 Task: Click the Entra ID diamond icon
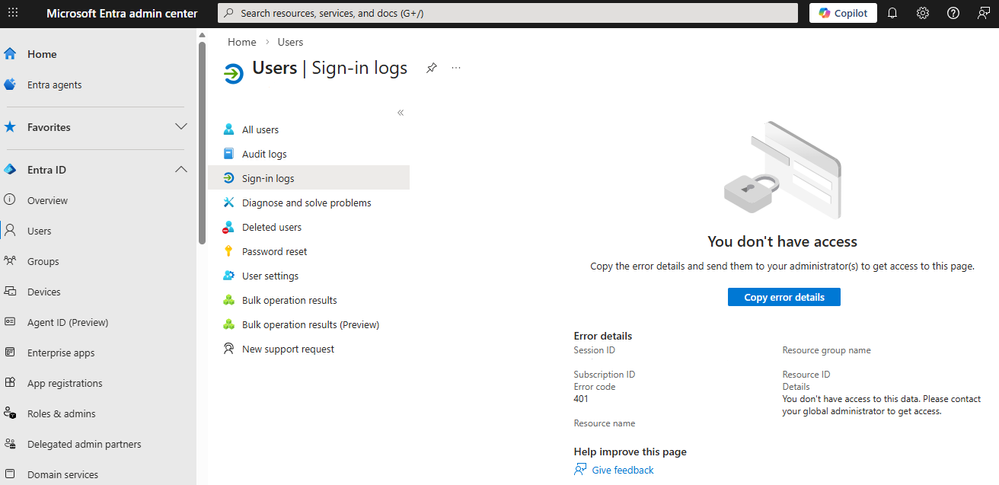point(10,170)
